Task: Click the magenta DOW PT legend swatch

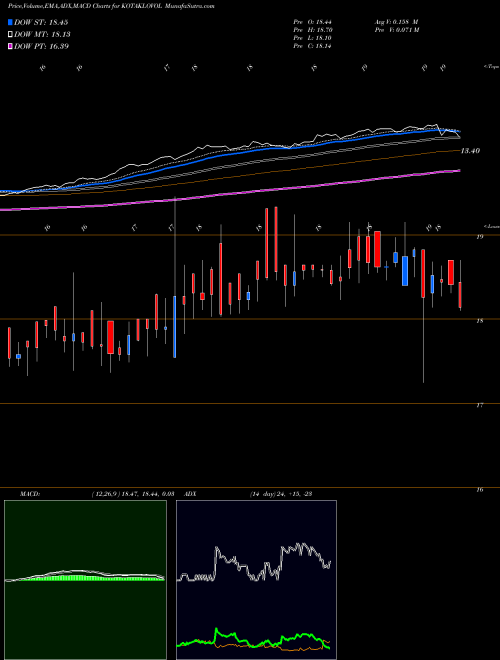Action: click(10, 46)
